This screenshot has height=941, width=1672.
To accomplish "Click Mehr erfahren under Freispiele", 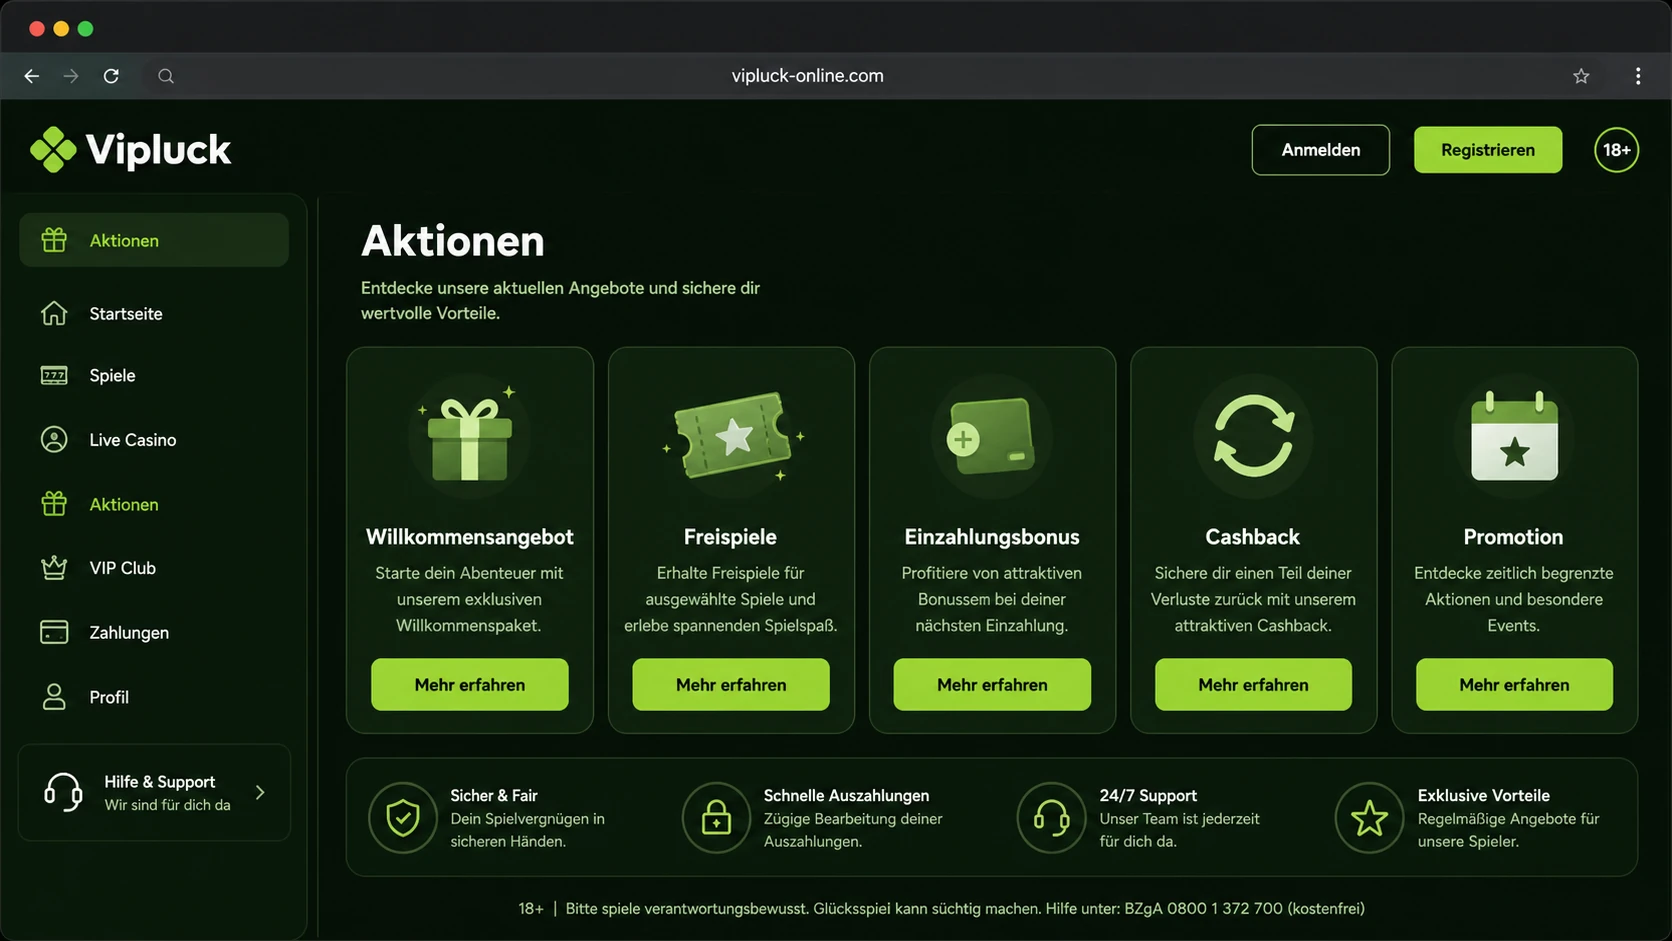I will 731,684.
